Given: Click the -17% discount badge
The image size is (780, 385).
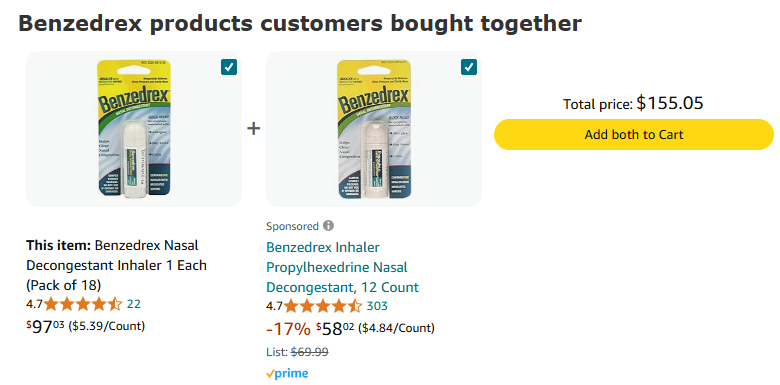Looking at the screenshot, I should pyautogui.click(x=288, y=329).
